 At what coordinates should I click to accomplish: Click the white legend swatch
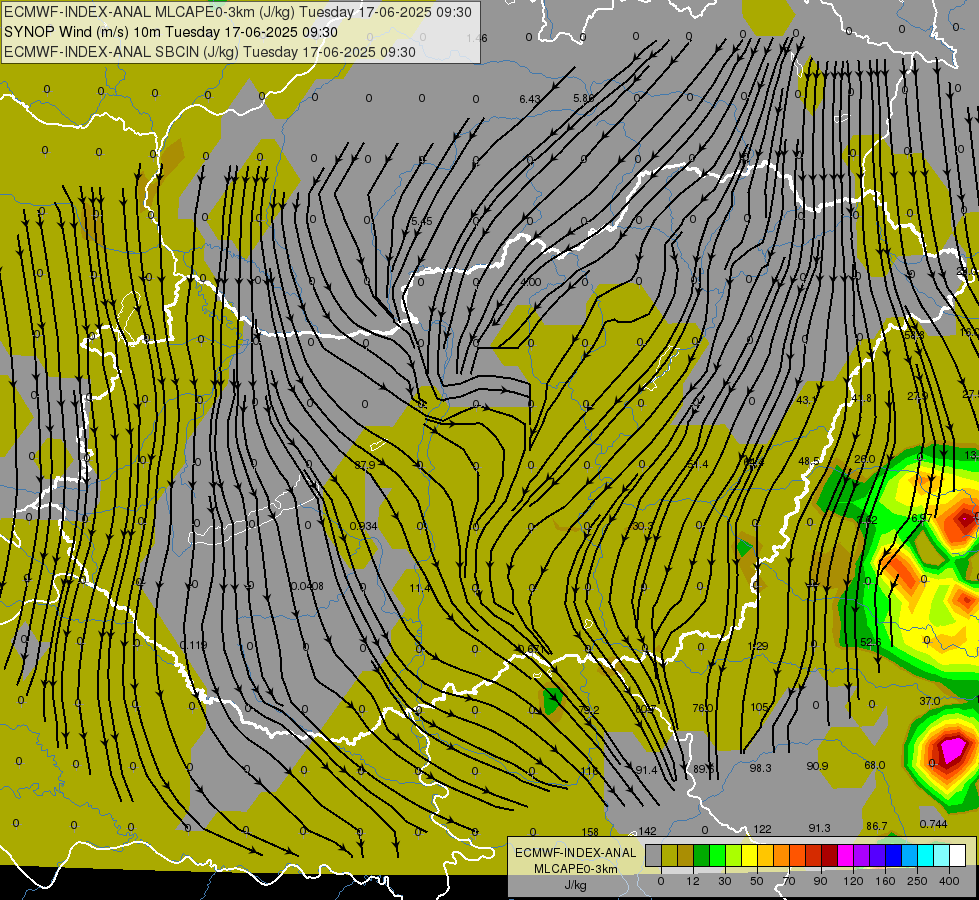958,855
